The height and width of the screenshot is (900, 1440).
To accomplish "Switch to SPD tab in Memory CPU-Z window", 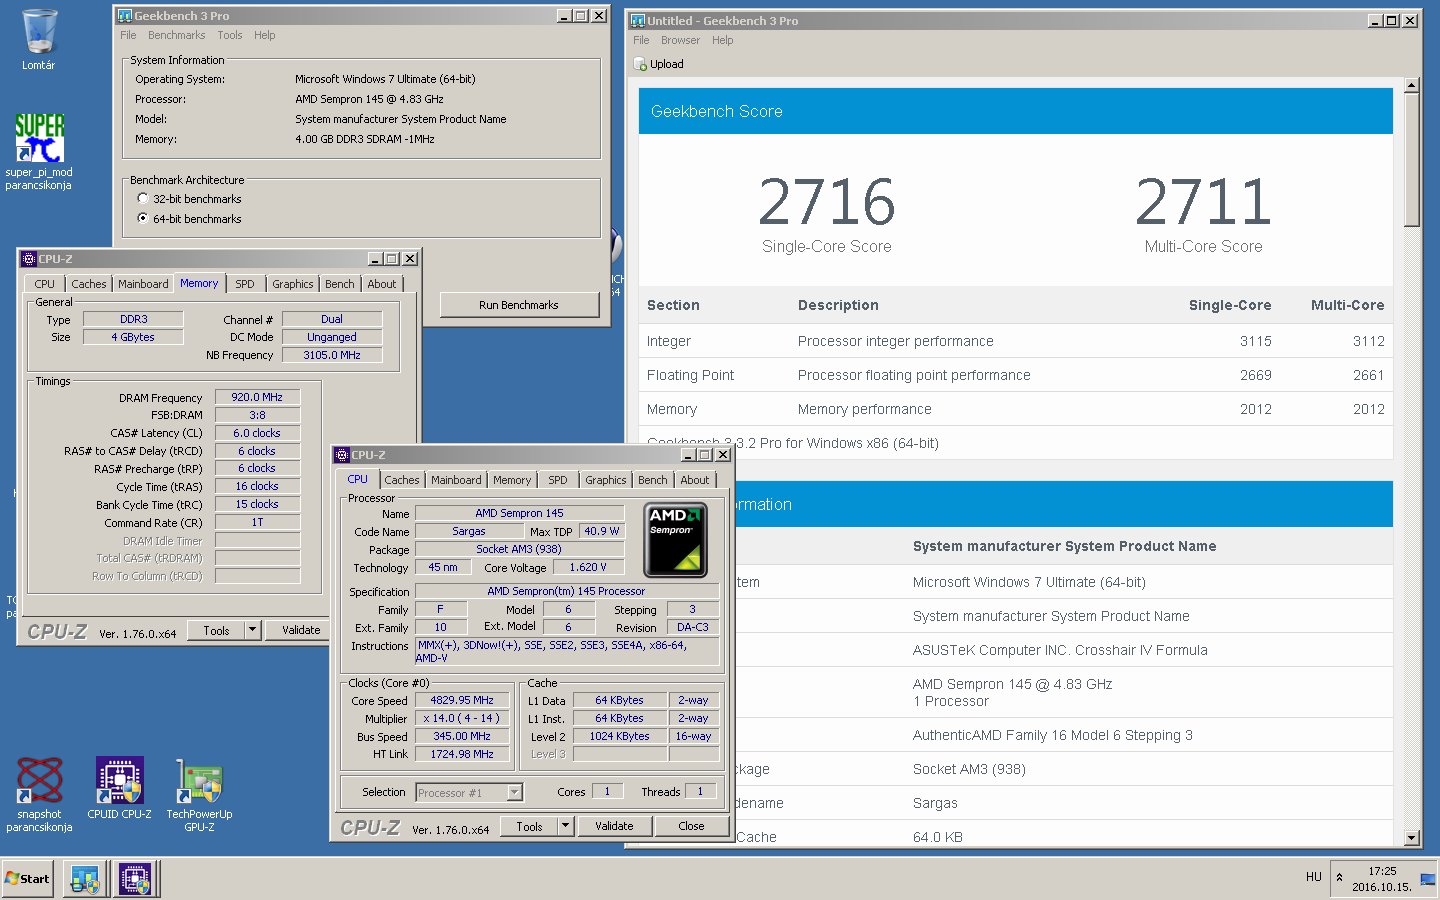I will click(x=245, y=284).
